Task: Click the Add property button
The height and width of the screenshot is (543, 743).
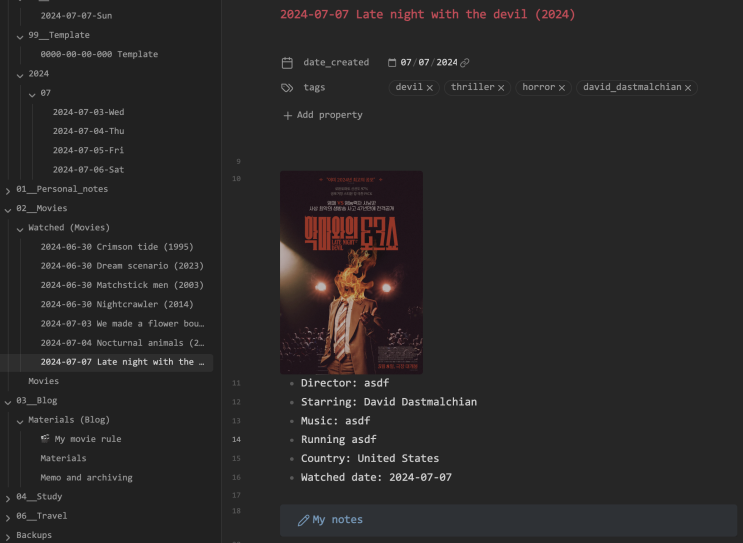Action: (x=323, y=115)
